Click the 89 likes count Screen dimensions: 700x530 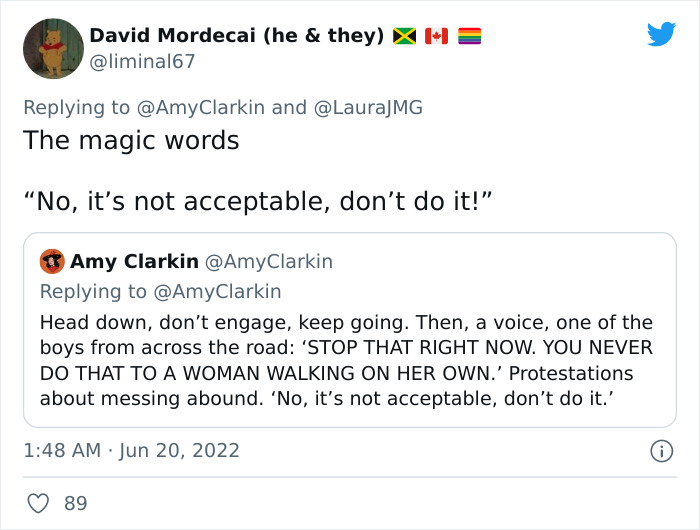pos(76,503)
